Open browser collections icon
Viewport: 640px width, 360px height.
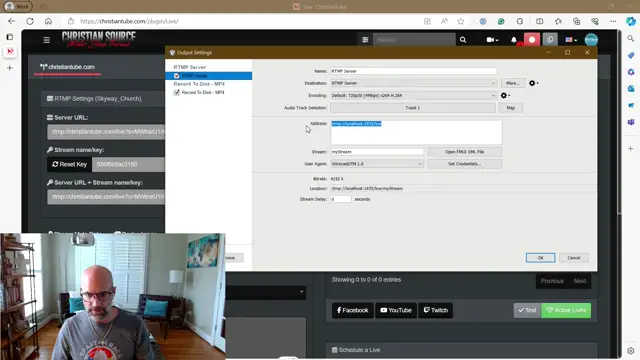pos(576,21)
